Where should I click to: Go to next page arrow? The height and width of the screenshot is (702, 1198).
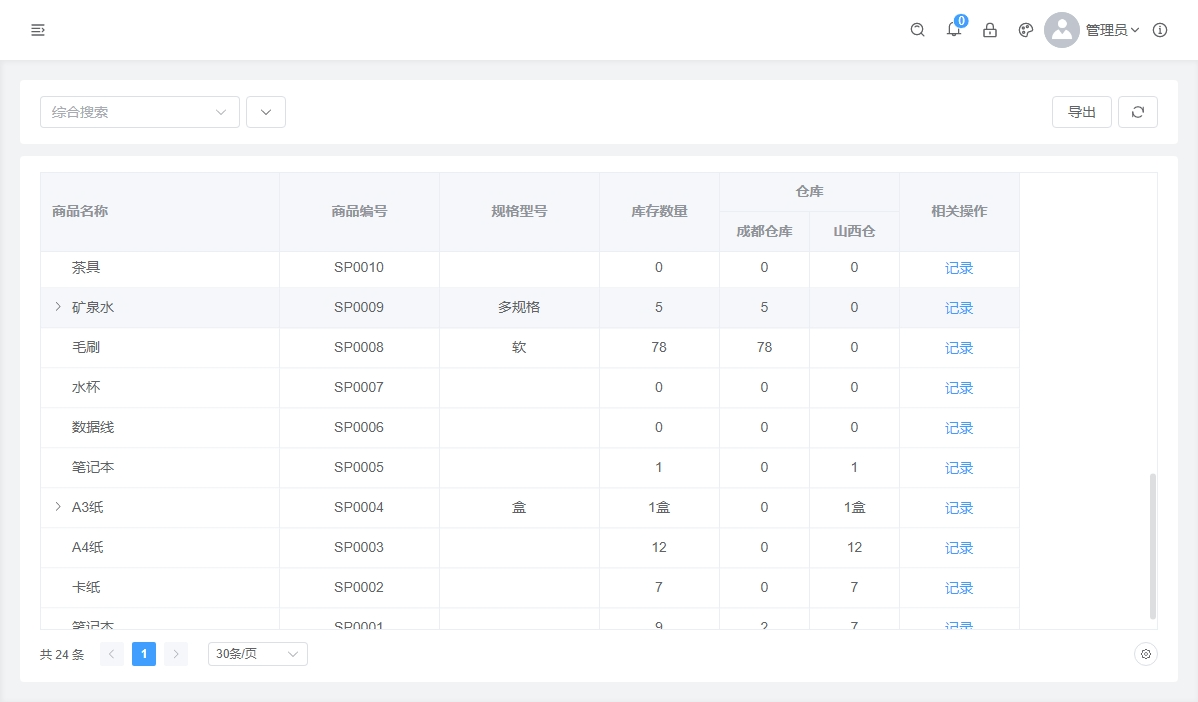[176, 654]
